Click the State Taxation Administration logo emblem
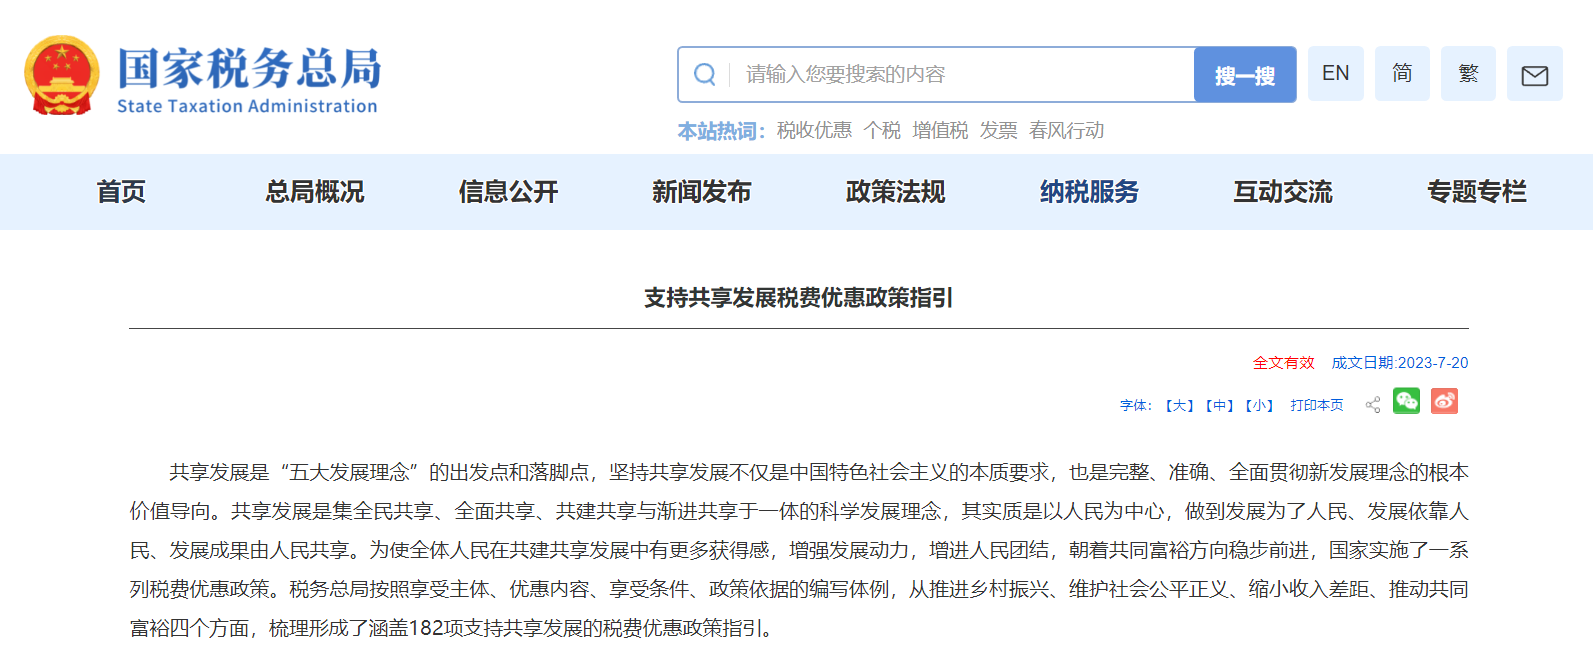 [62, 76]
